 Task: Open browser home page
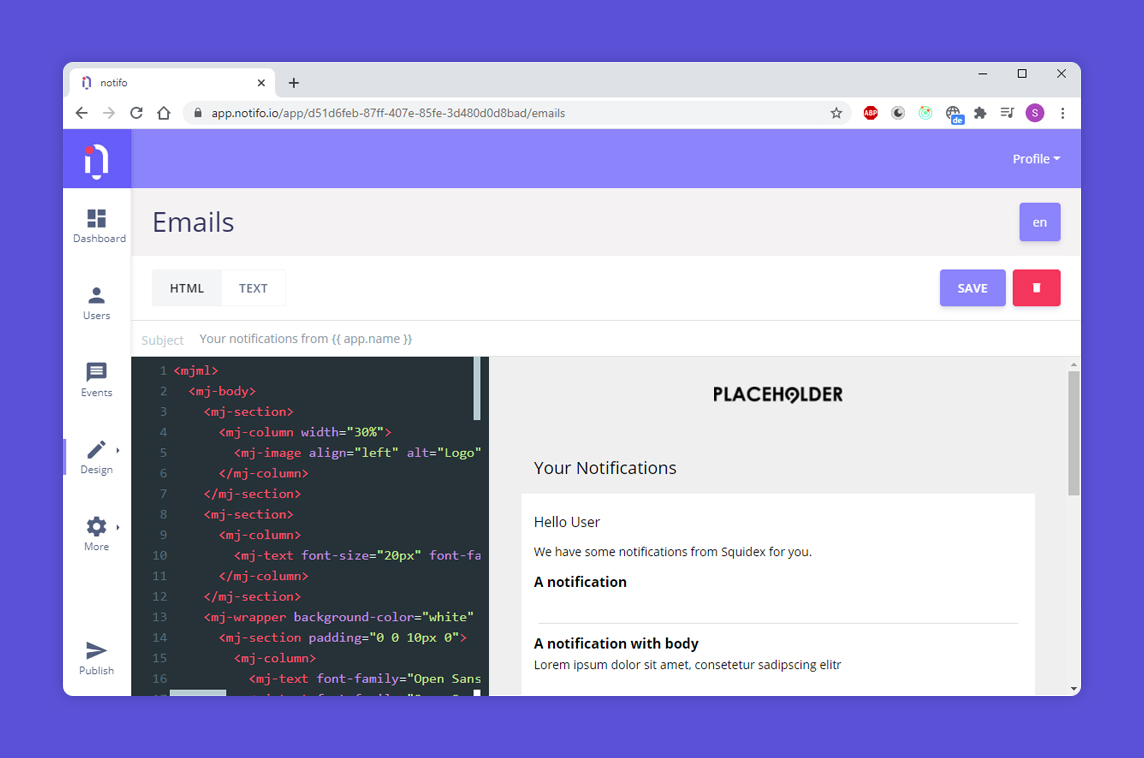point(164,113)
